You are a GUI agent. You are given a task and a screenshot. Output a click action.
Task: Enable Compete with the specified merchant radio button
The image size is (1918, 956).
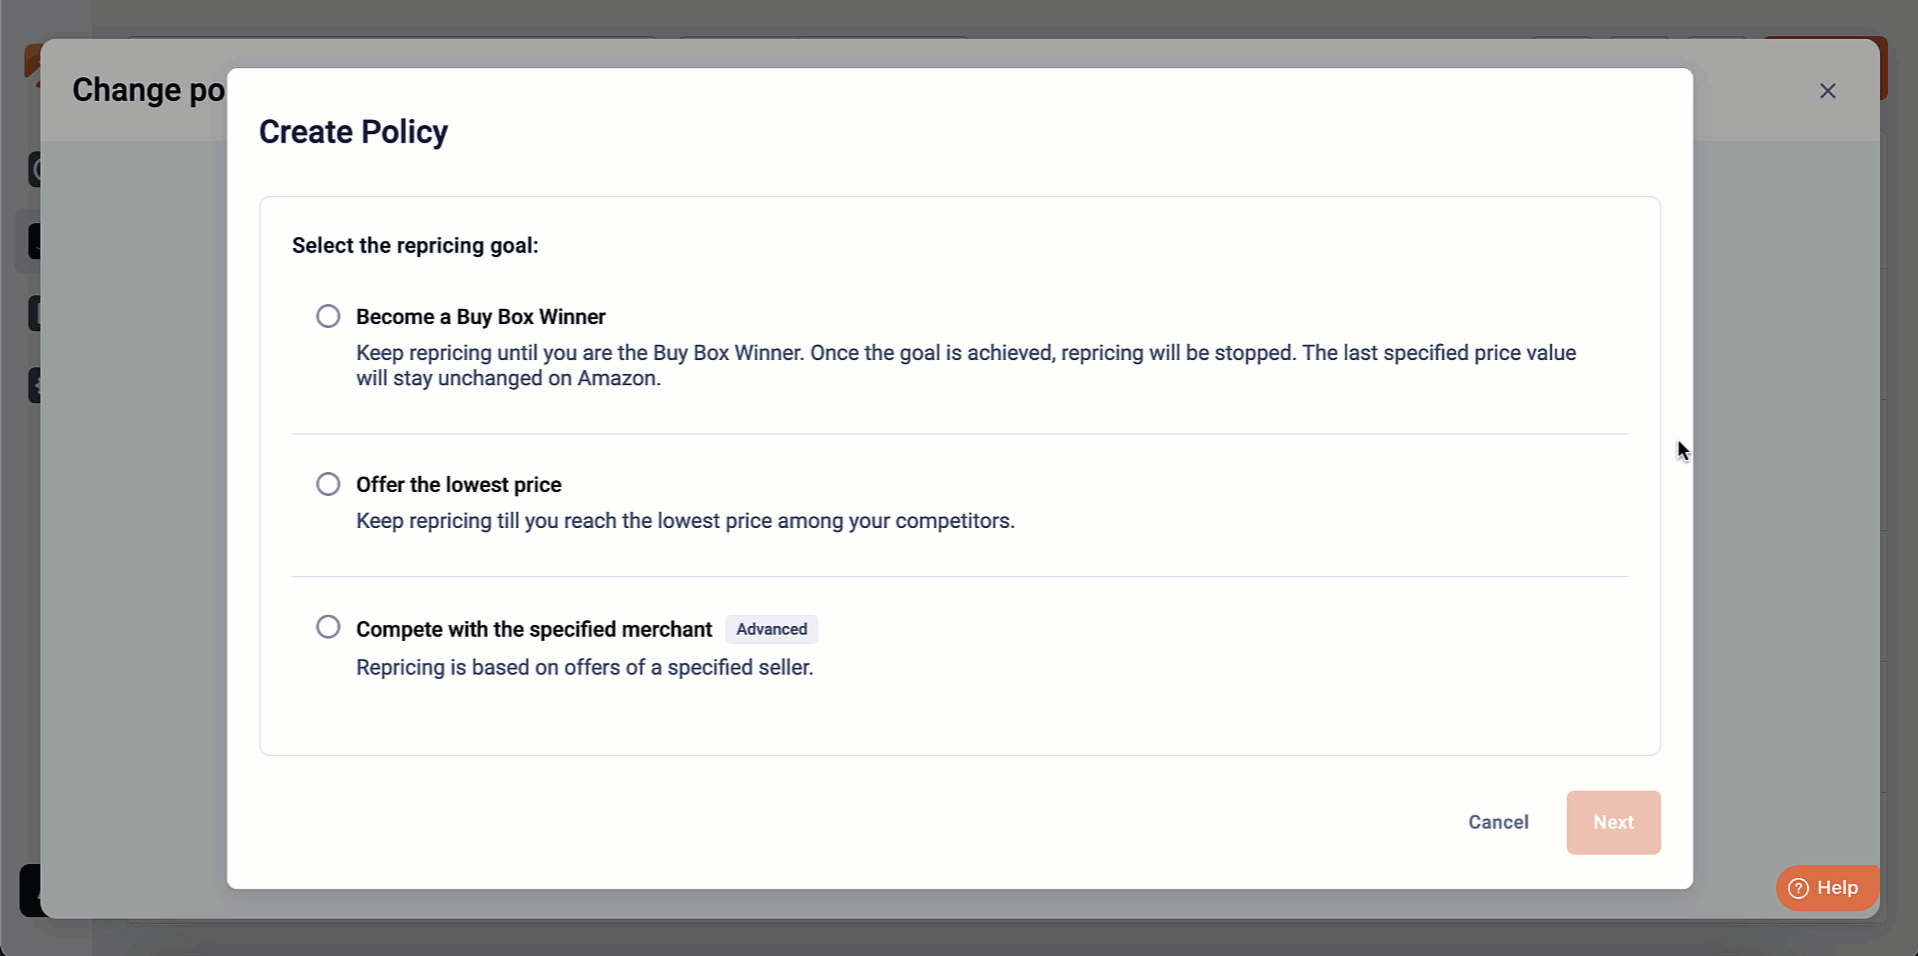pos(328,627)
